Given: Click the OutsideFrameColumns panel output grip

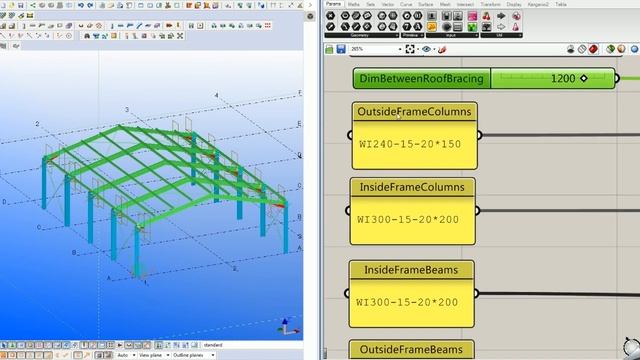Looking at the screenshot, I should click(x=480, y=135).
